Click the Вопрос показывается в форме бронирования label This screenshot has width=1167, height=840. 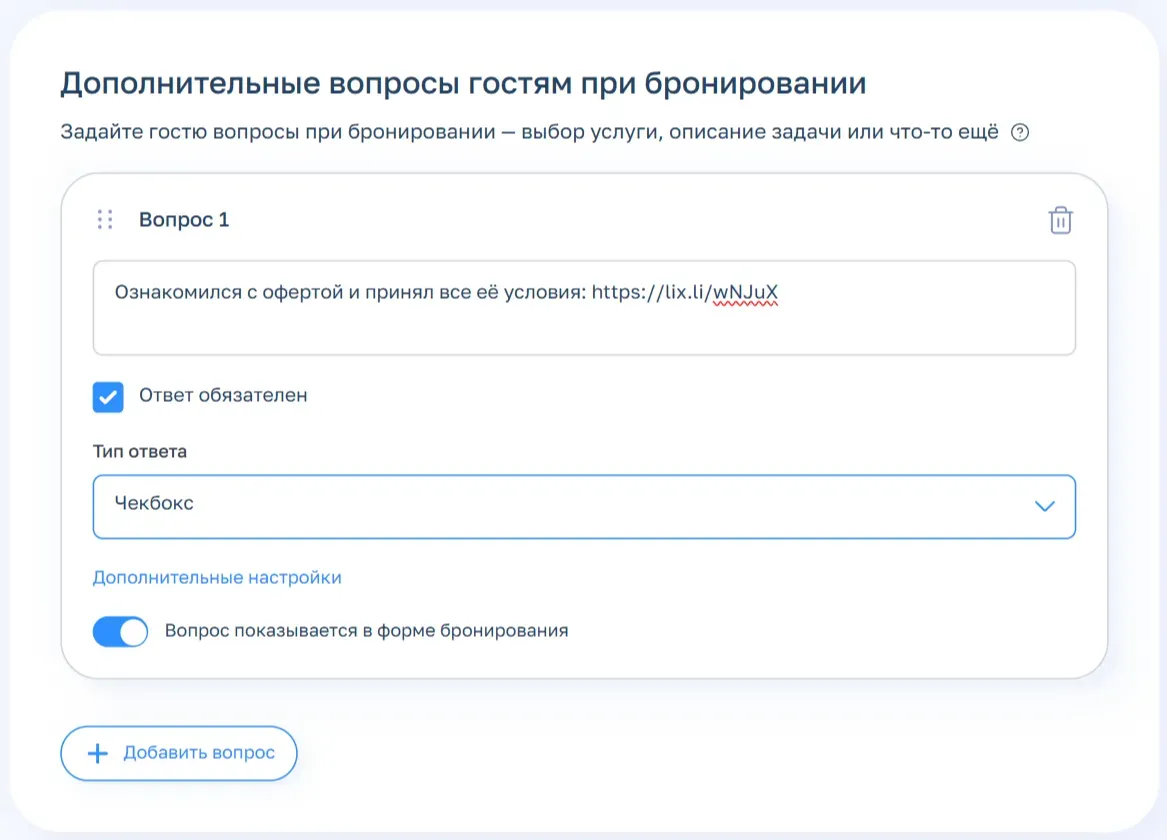pyautogui.click(x=366, y=631)
